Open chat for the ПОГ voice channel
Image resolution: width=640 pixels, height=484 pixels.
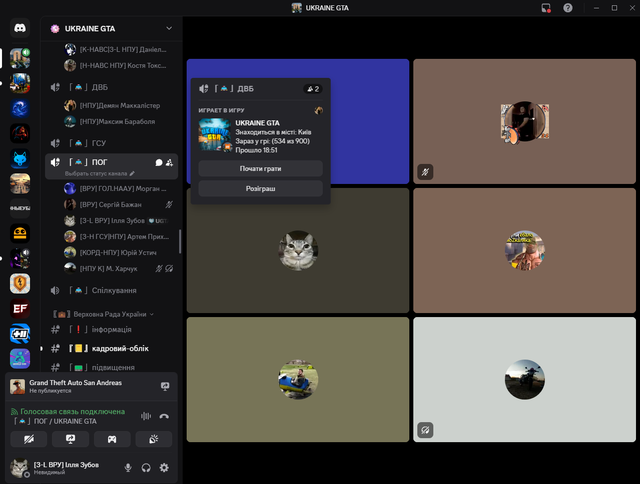click(159, 162)
